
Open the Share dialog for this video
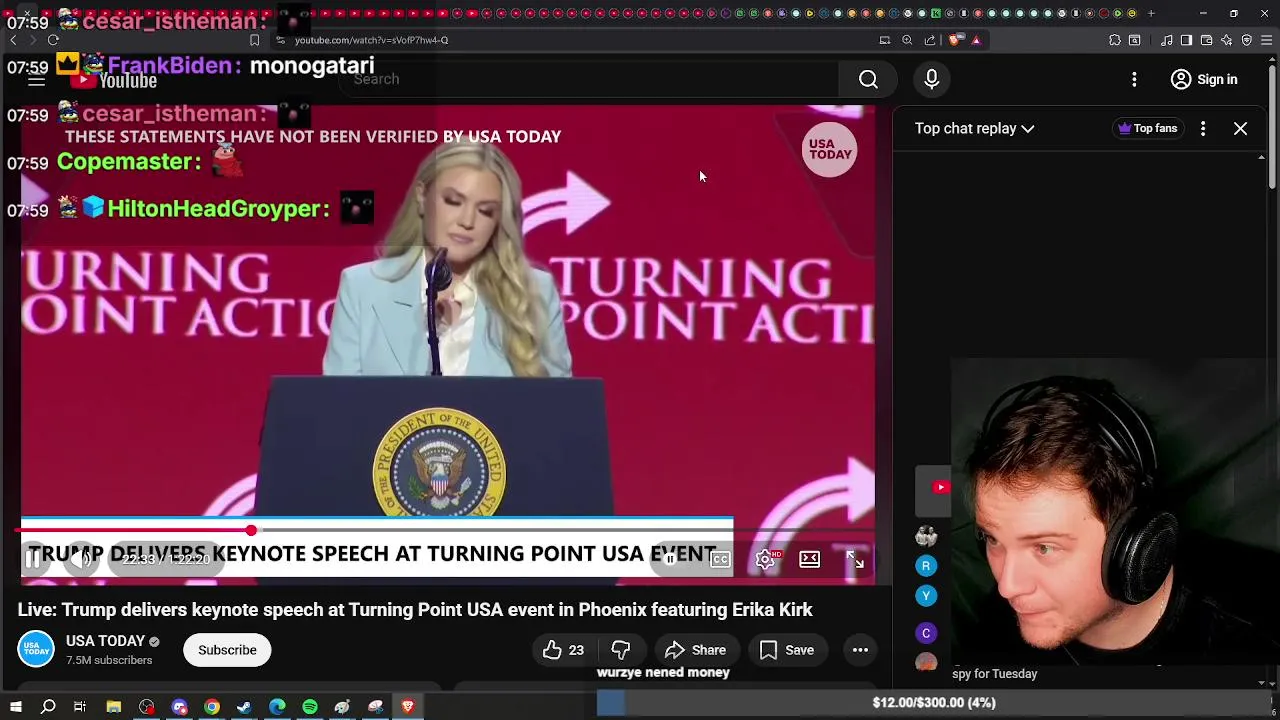click(x=696, y=650)
